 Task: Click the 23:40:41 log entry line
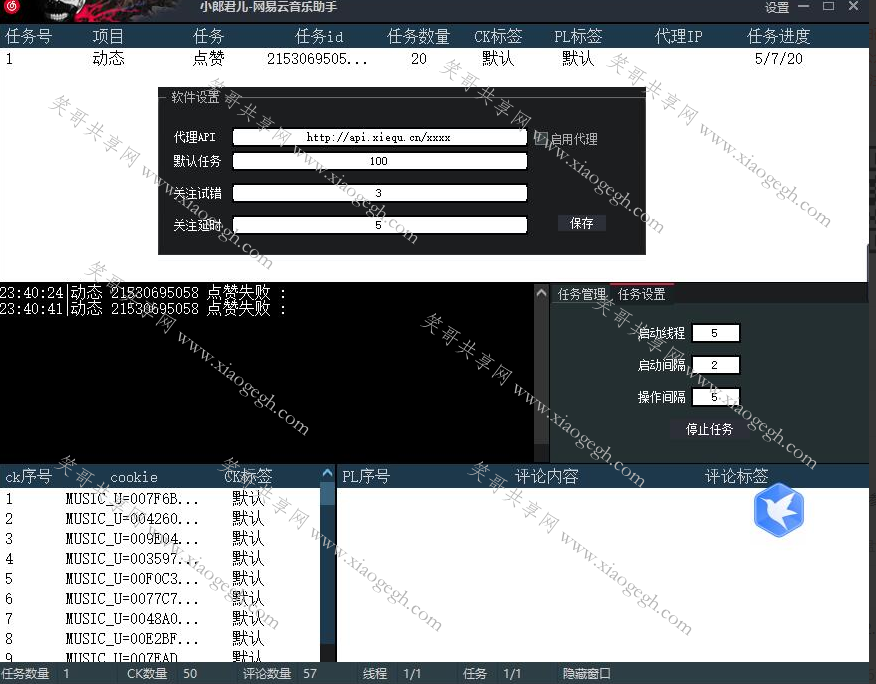click(143, 308)
